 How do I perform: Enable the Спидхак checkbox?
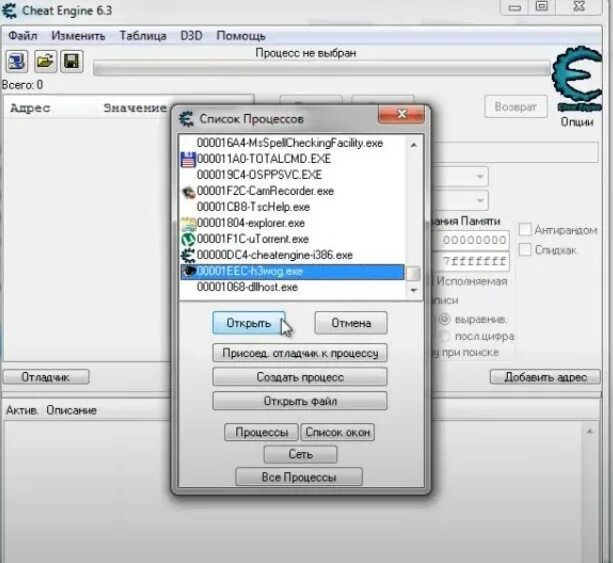pos(525,249)
